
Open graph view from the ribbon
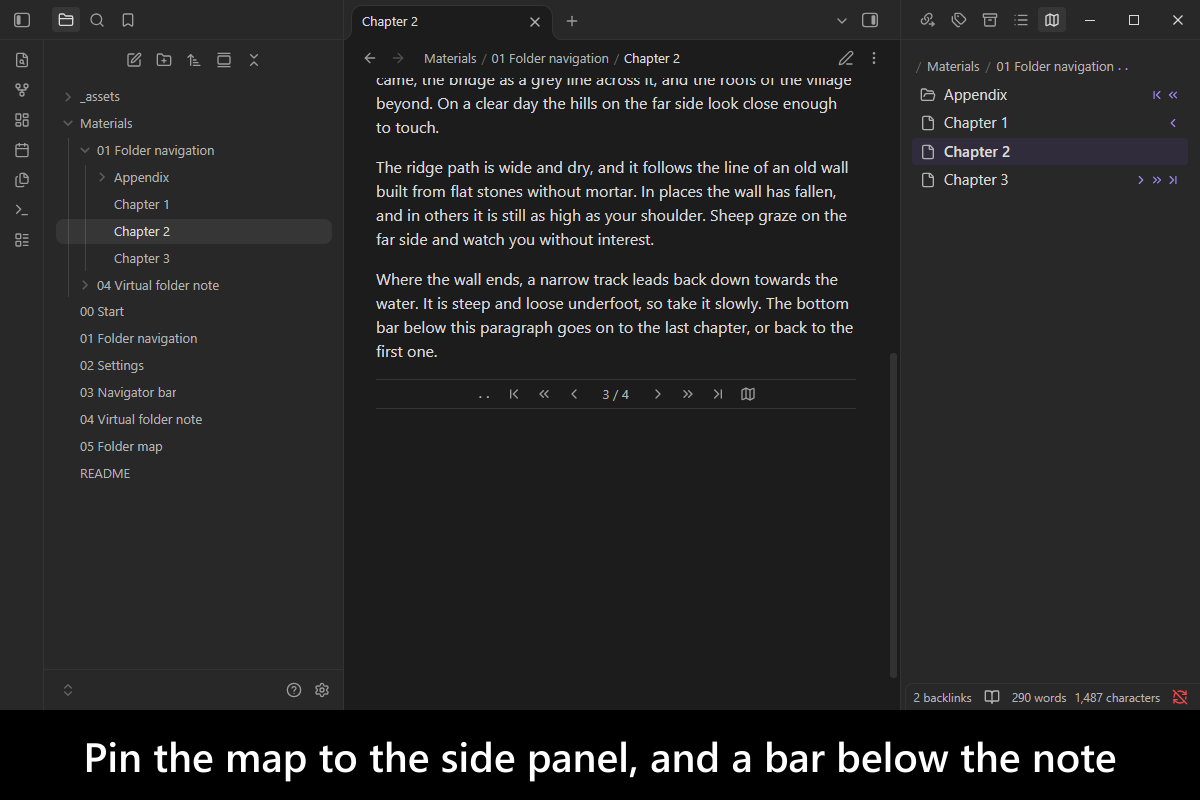coord(22,90)
